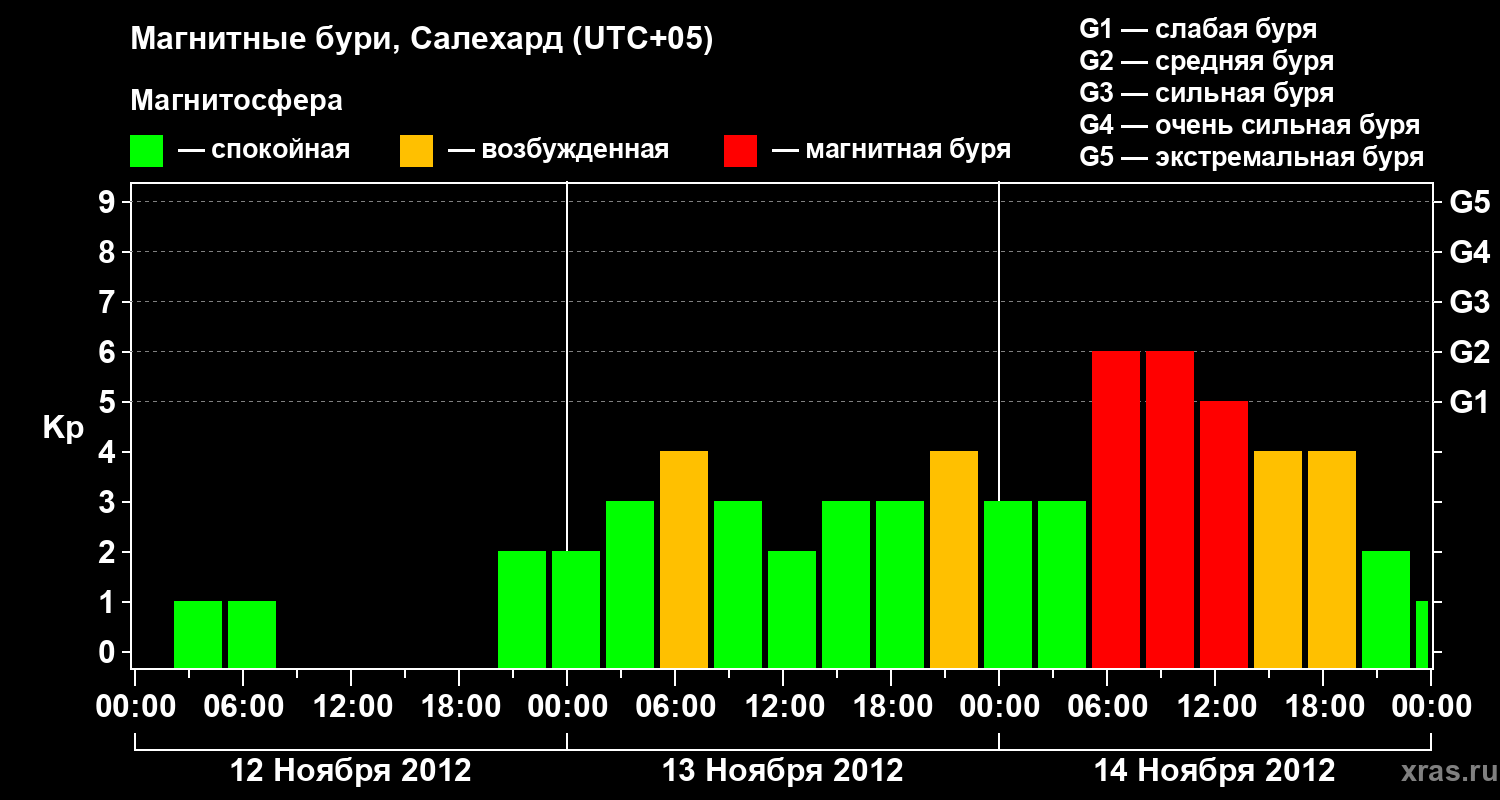Click the 12 Ноября 2012 date label
The width and height of the screenshot is (1500, 800).
(351, 771)
